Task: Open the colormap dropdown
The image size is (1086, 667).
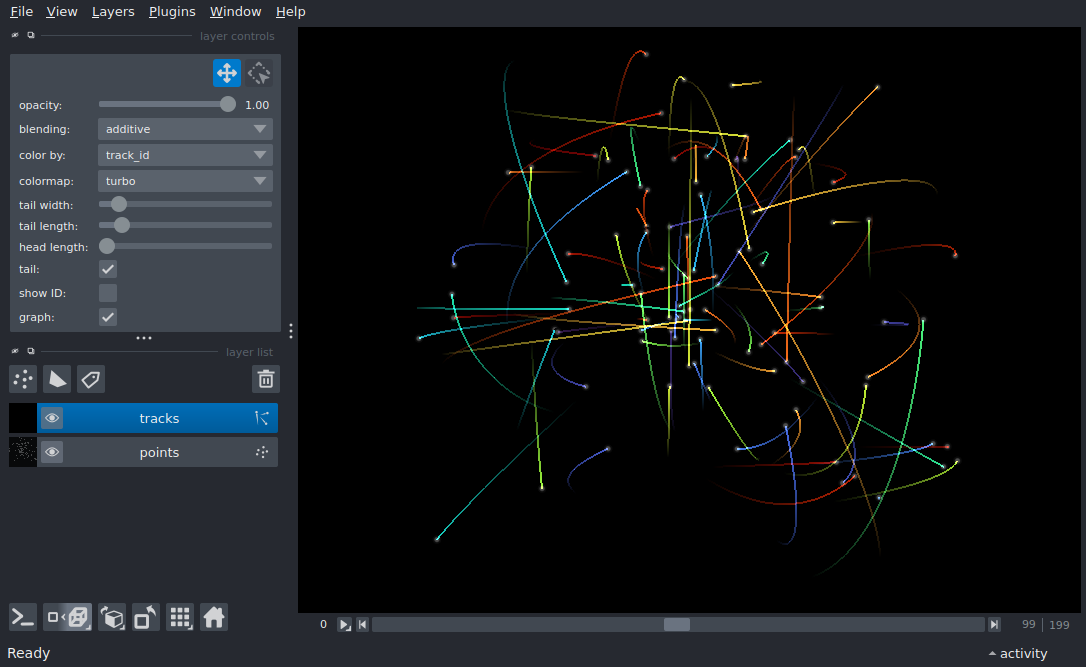Action: [x=185, y=181]
